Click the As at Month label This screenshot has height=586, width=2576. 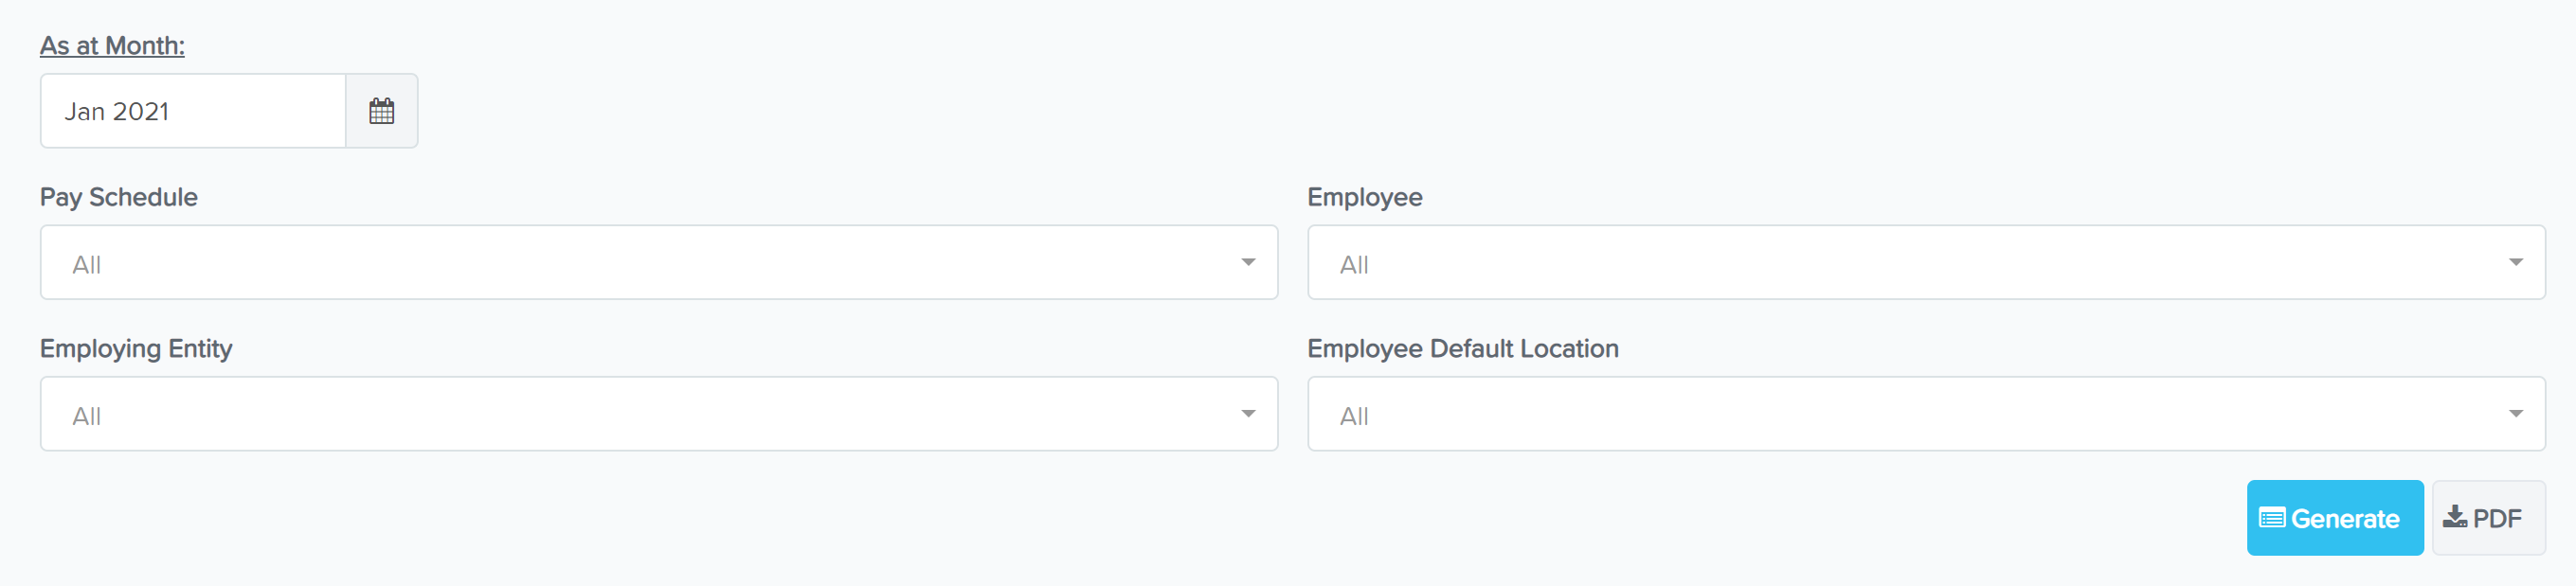point(112,46)
